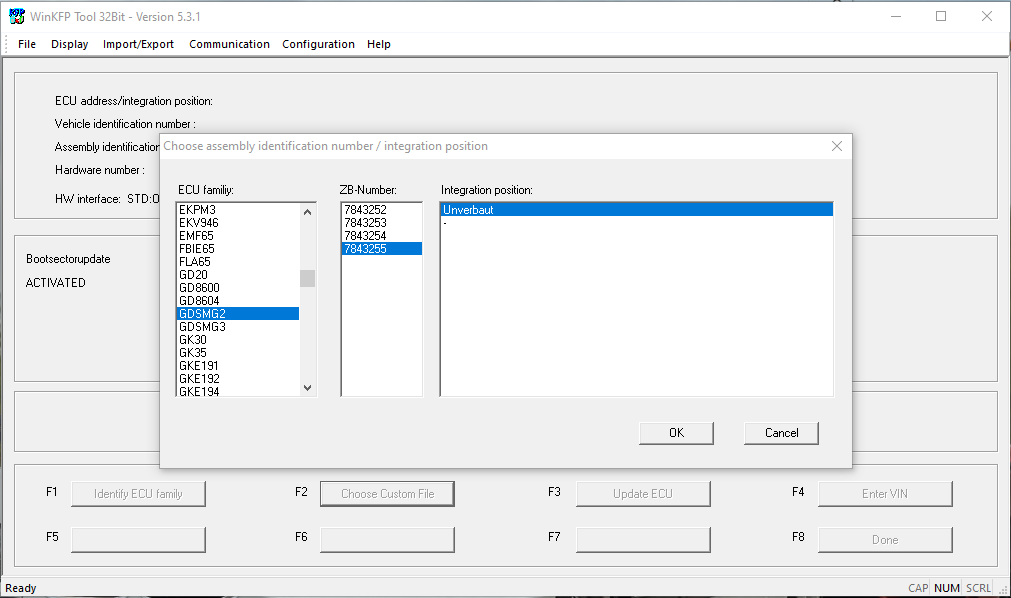Minimize the WinKFP Tool window
Screen dimensions: 1011x598
(896, 16)
